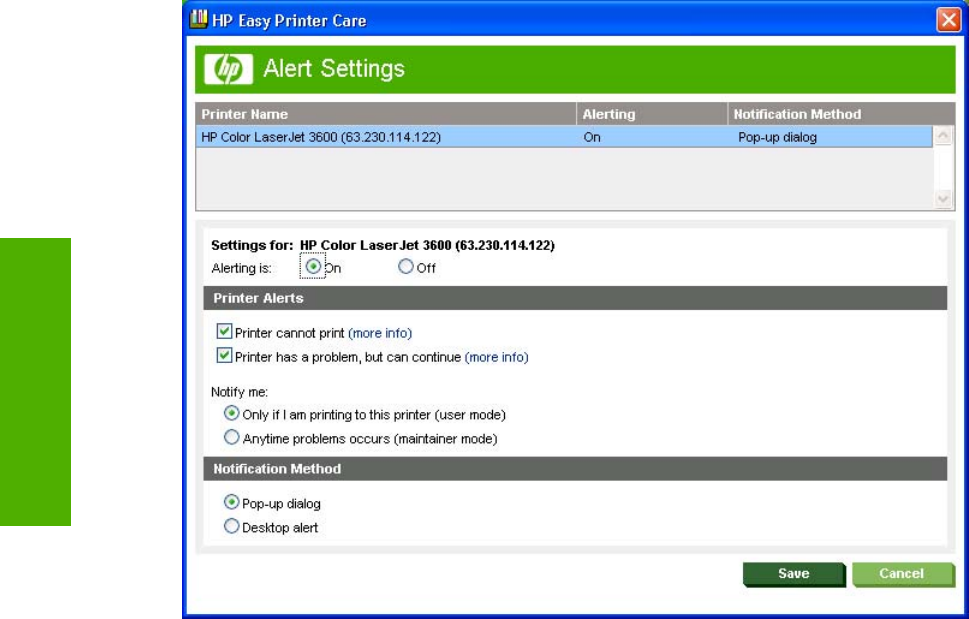Select Anytime problems occurs (maintainer mode)
The image size is (969, 619).
point(231,437)
